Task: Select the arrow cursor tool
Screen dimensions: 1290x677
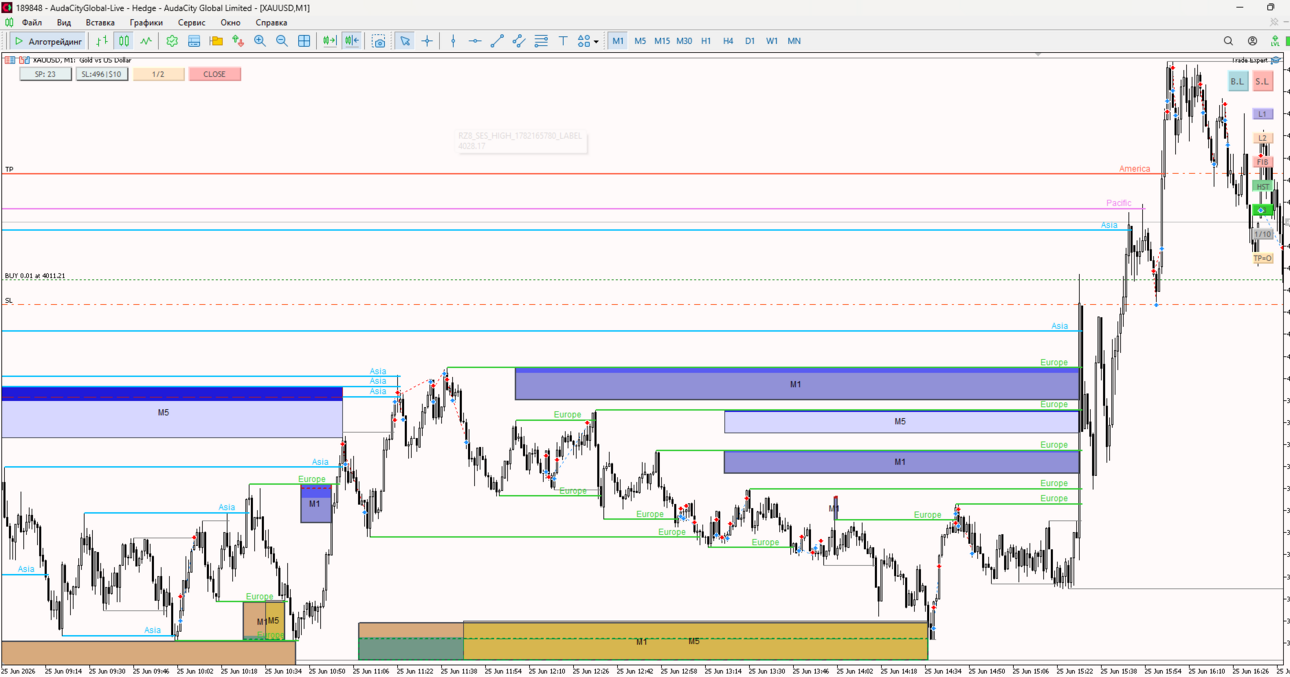Action: 405,41
